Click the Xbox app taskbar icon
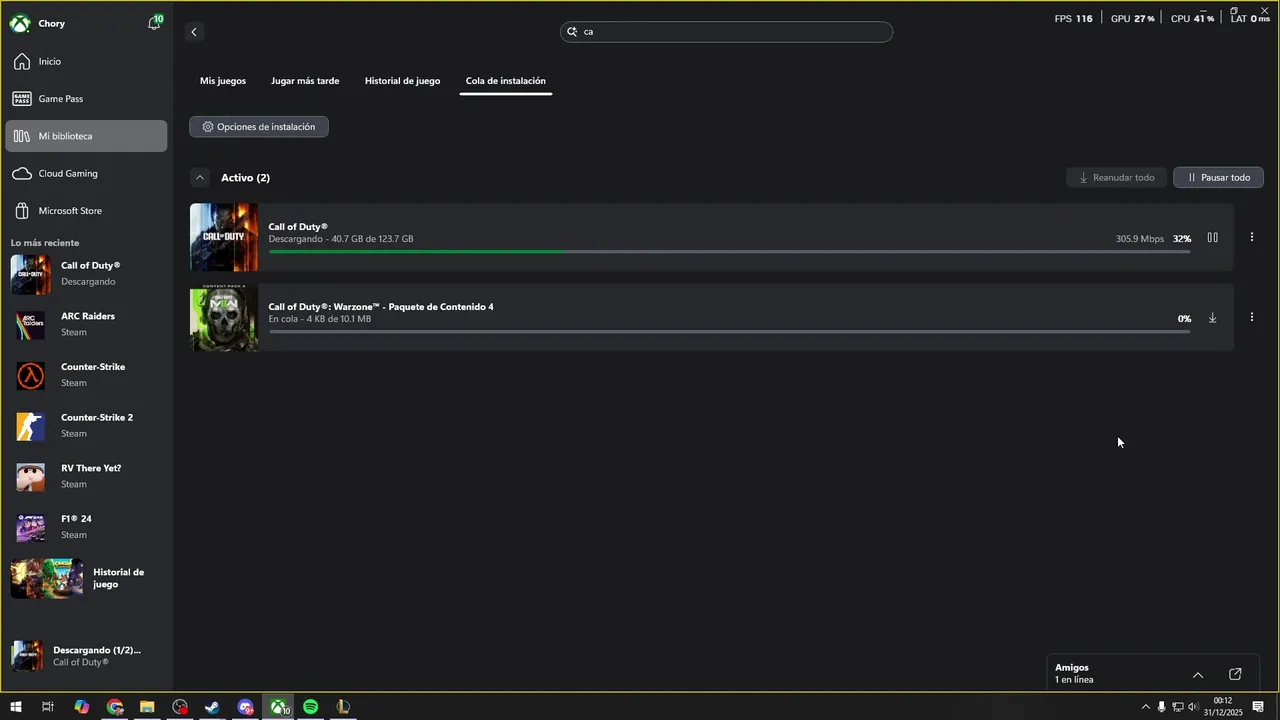The height and width of the screenshot is (720, 1280). click(279, 707)
